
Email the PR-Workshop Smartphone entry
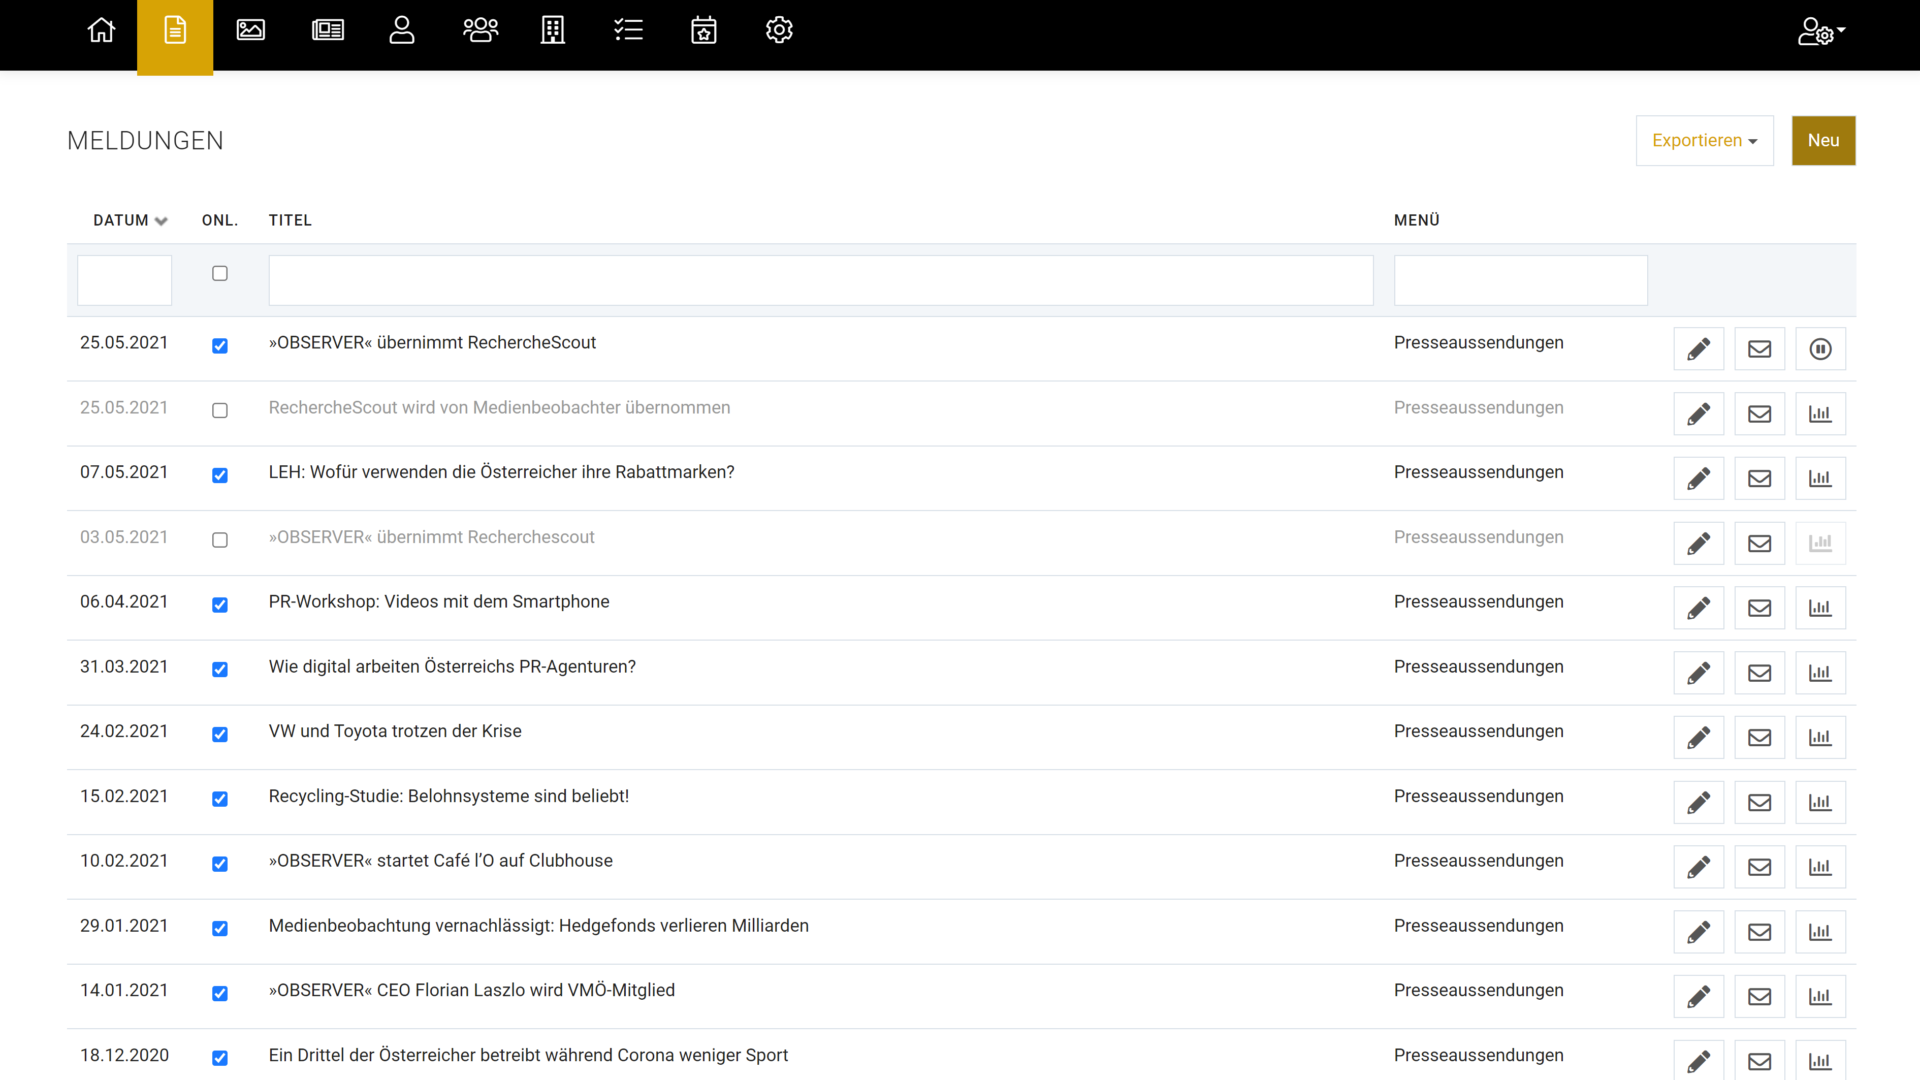1759,608
